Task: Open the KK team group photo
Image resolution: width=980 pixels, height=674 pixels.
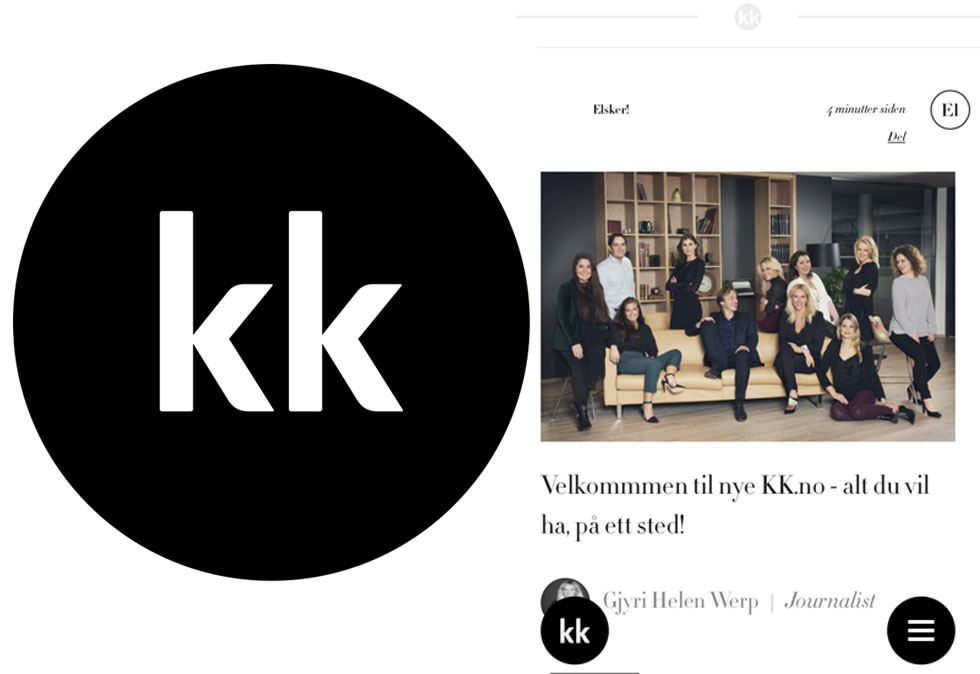Action: [x=748, y=306]
